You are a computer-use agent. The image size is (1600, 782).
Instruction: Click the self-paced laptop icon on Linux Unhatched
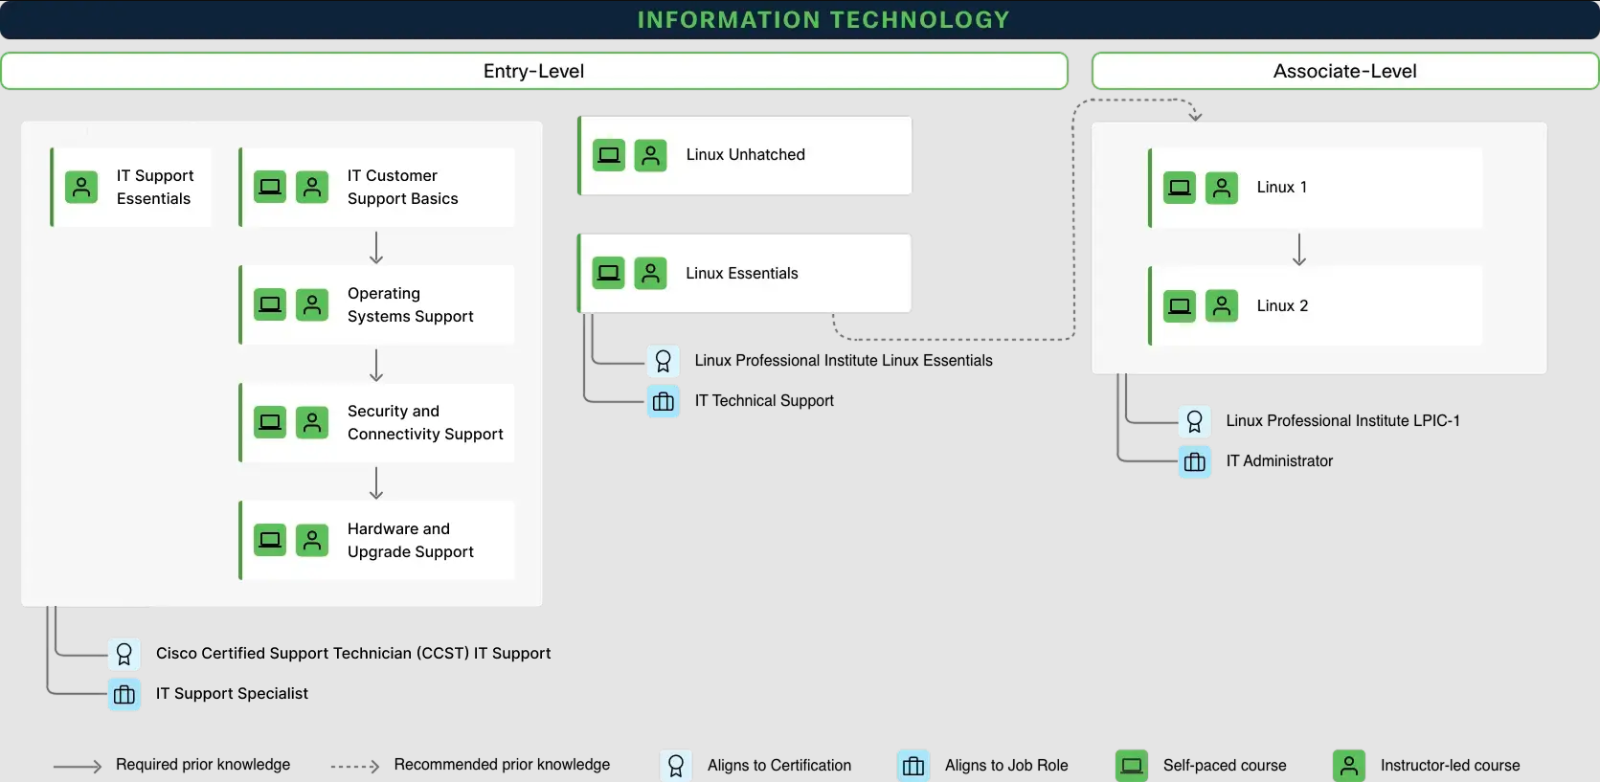(608, 155)
